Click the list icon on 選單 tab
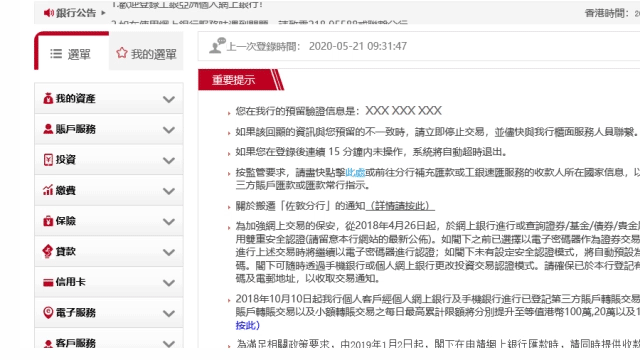Screen dimensions: 640x360 pos(56,54)
